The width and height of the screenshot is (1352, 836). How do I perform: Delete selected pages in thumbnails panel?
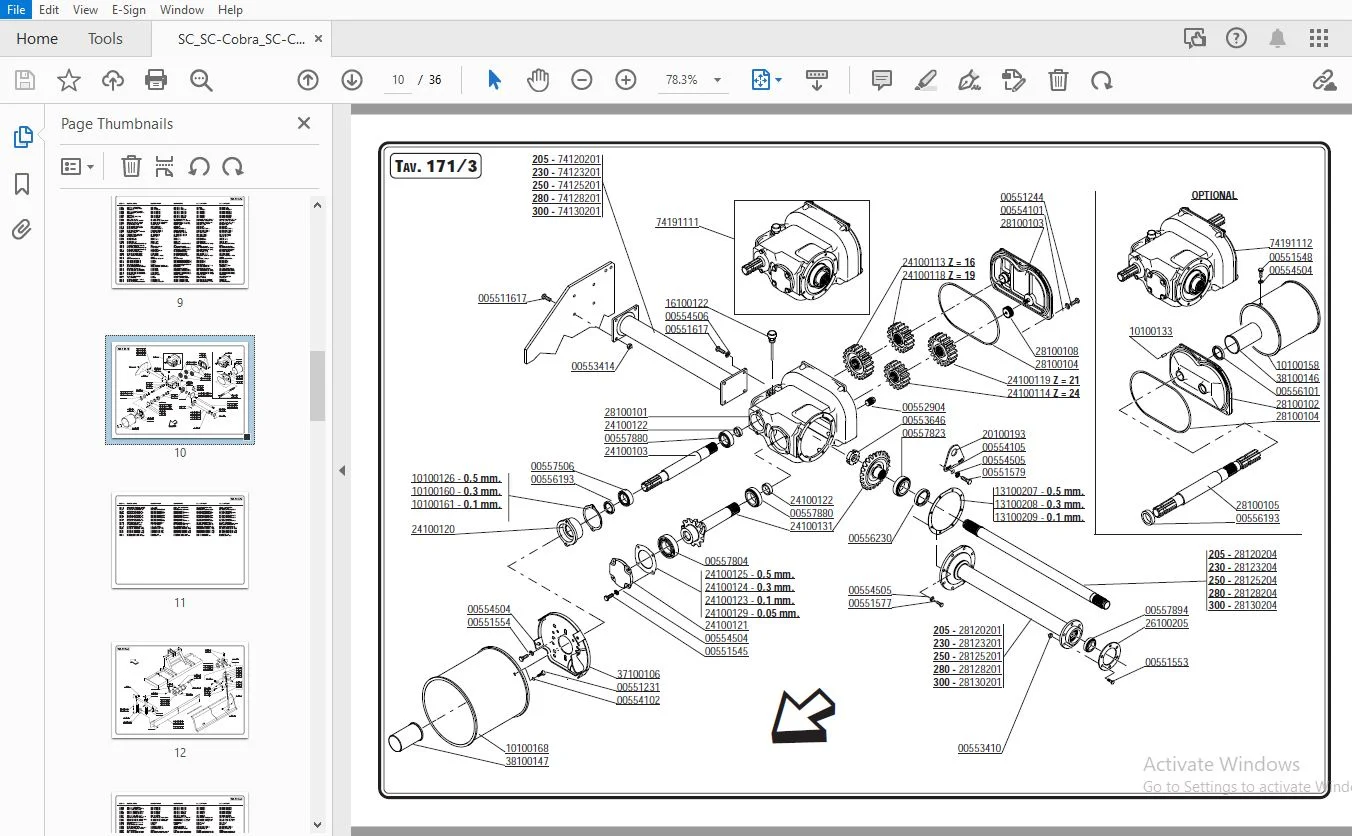[x=131, y=167]
